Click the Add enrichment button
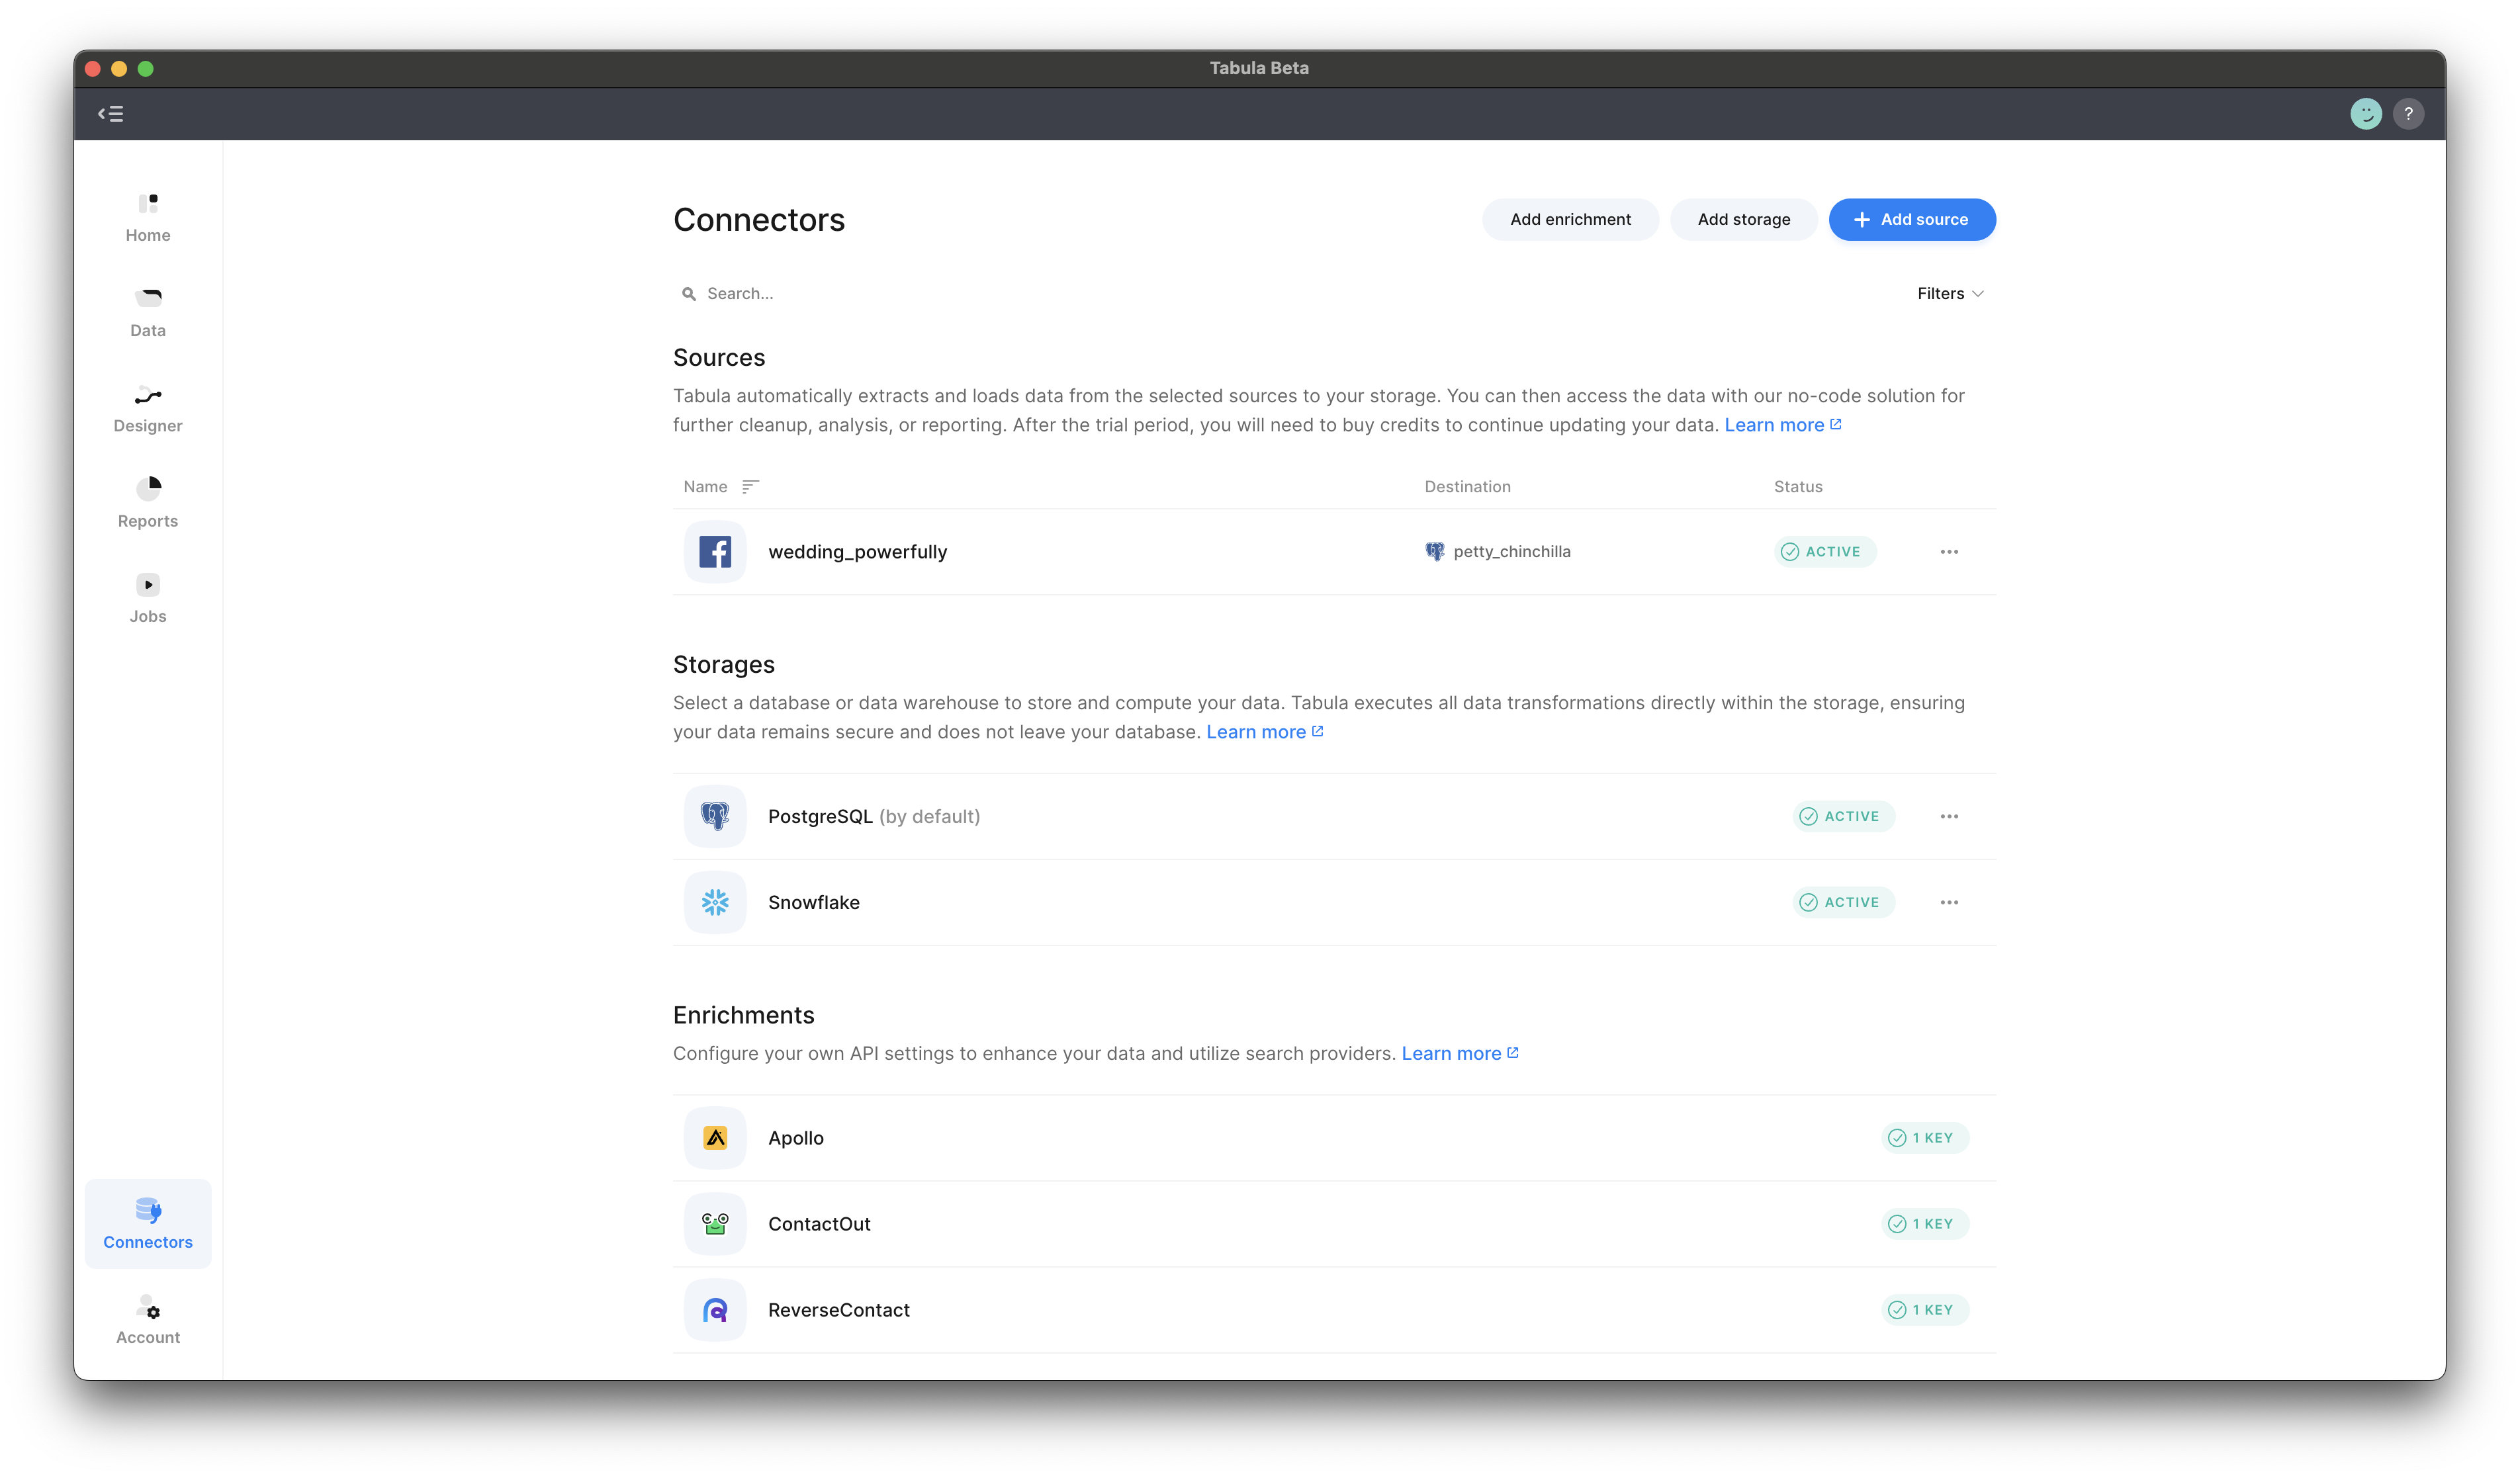 [1569, 220]
